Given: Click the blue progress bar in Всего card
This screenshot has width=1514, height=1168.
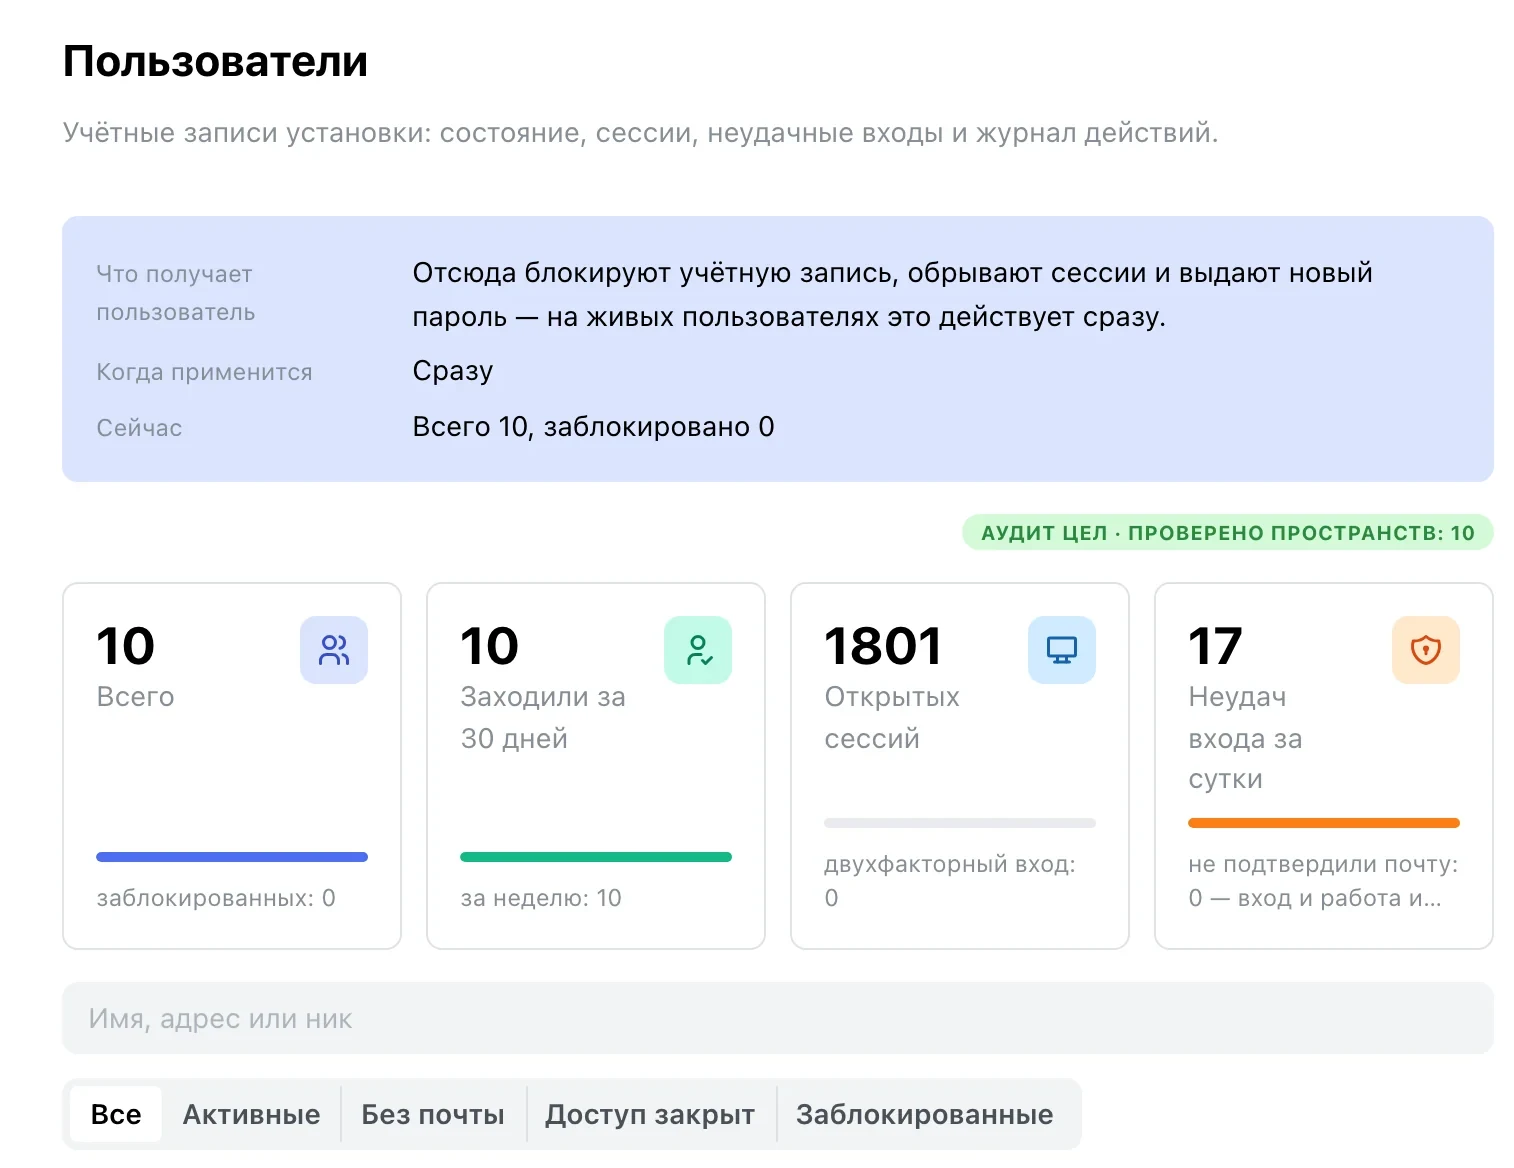Looking at the screenshot, I should pyautogui.click(x=232, y=857).
